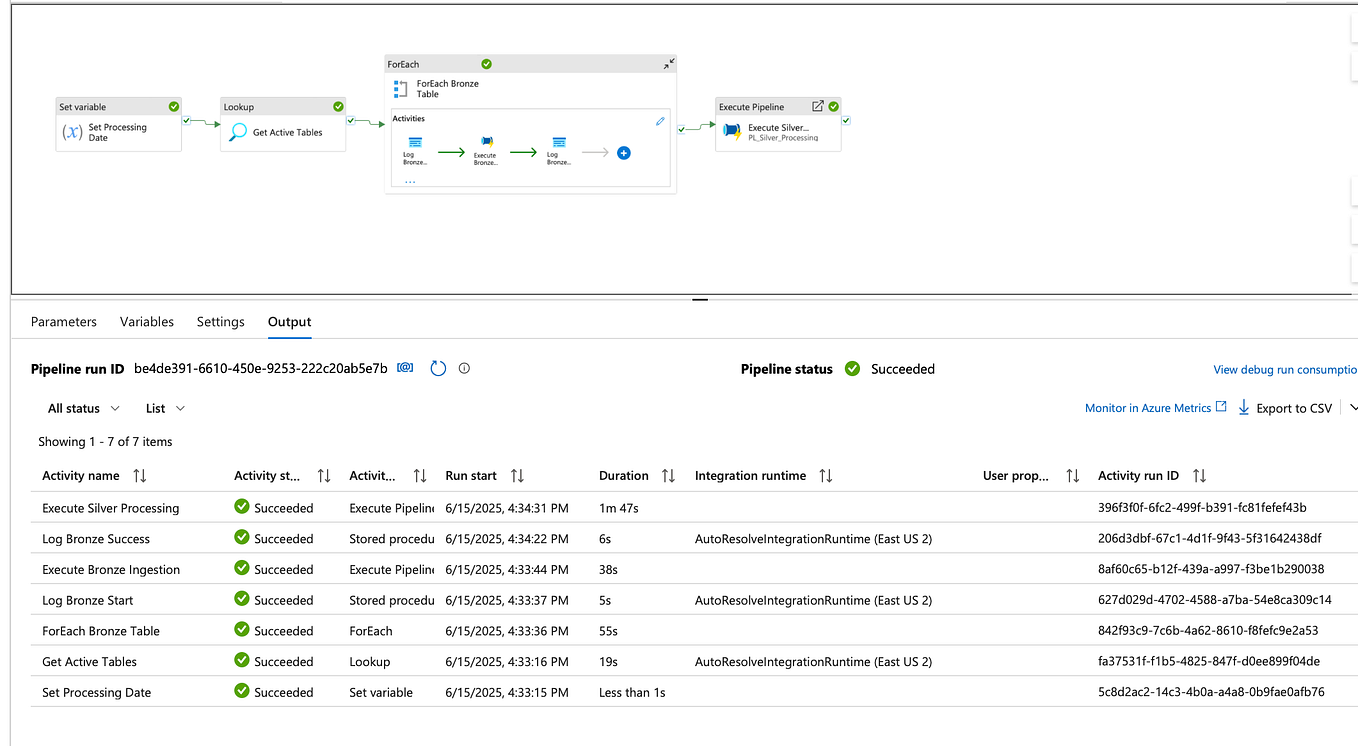Click the info icon beside the run ID
The height and width of the screenshot is (746, 1358).
(464, 368)
